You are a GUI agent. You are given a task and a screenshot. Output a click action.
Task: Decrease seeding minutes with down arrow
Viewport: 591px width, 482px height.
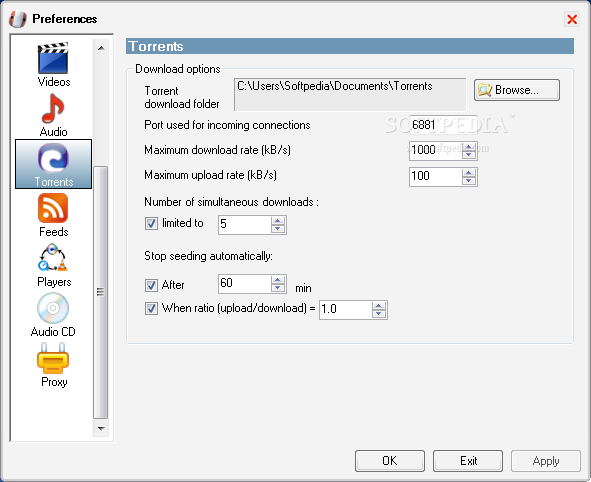click(278, 288)
